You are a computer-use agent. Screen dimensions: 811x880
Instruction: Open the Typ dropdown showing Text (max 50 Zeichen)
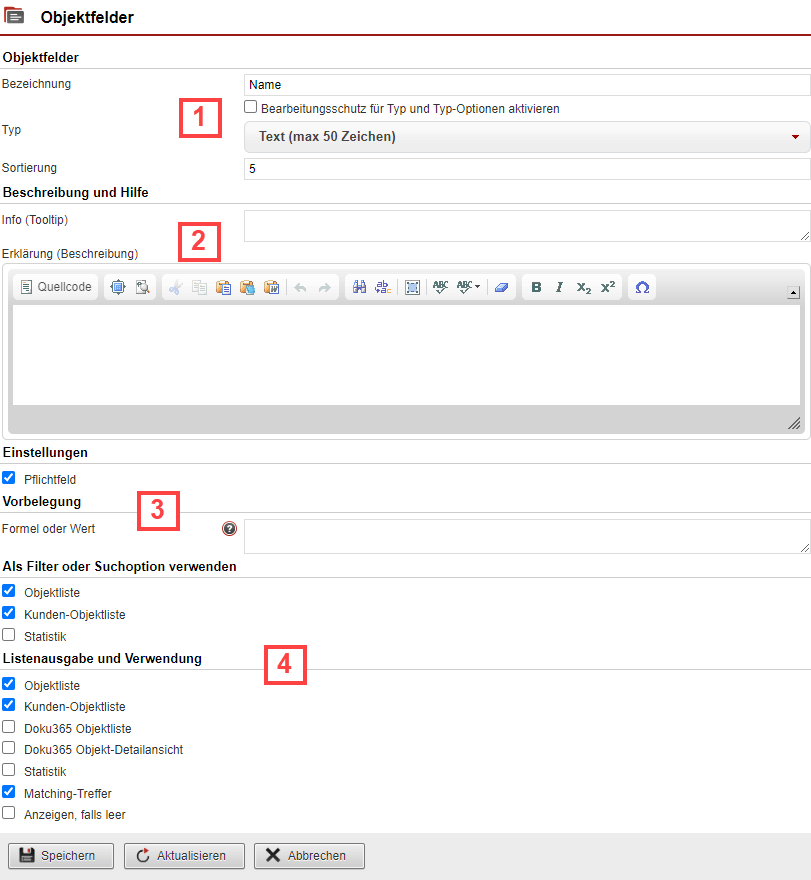[527, 137]
